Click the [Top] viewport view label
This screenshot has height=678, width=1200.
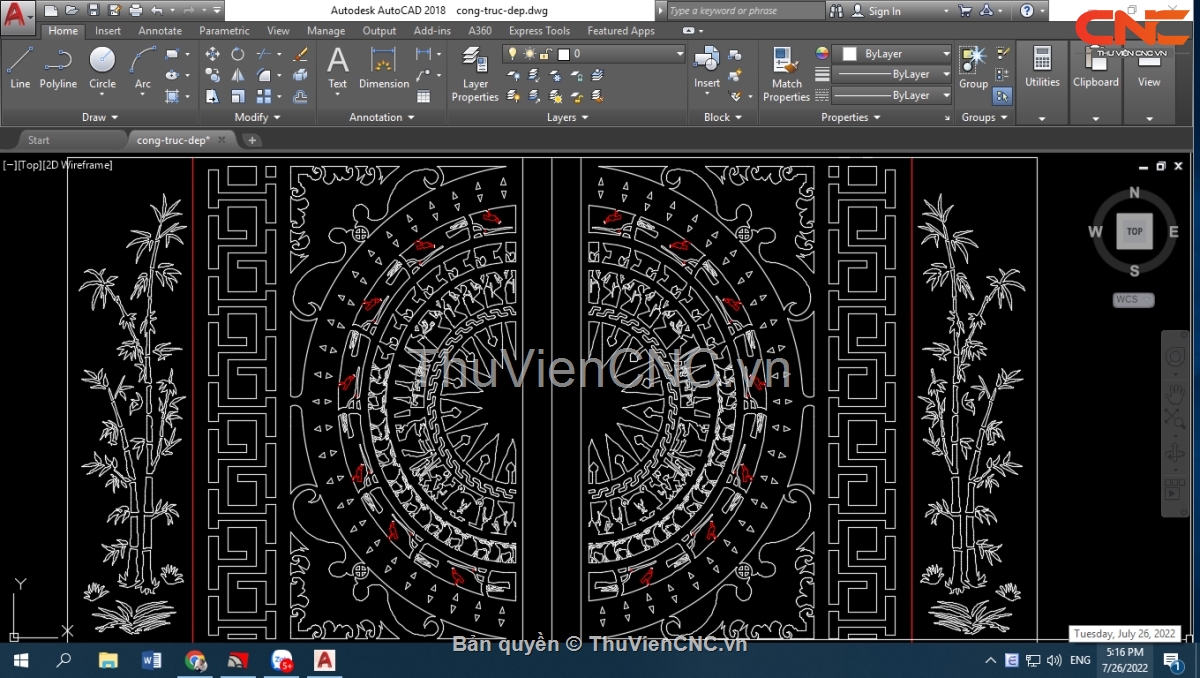(29, 165)
